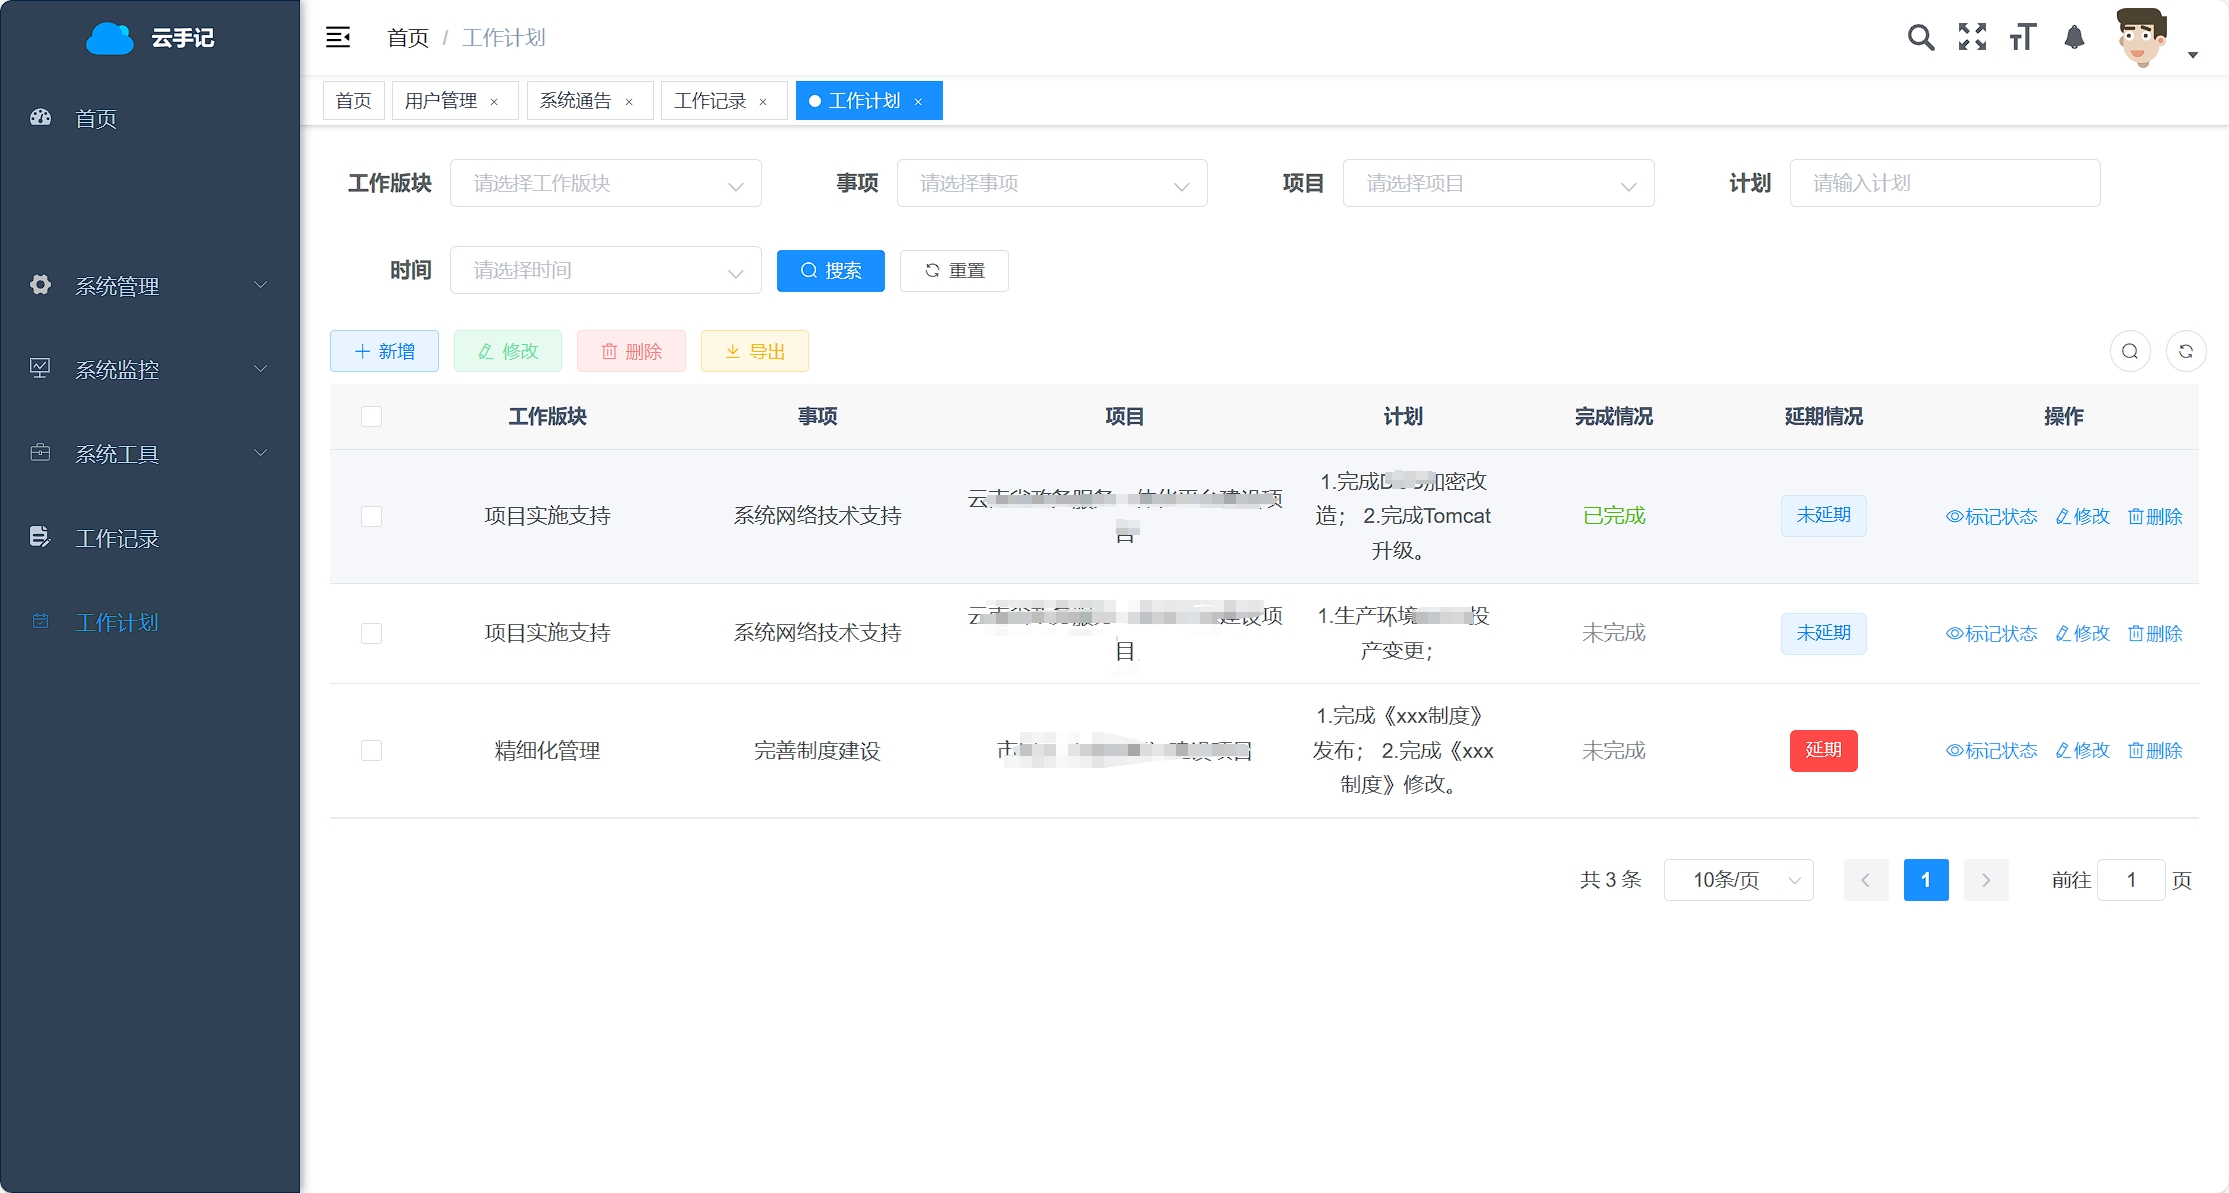Viewport: 2229px width, 1193px height.
Task: Click the 导出 button
Action: click(755, 351)
